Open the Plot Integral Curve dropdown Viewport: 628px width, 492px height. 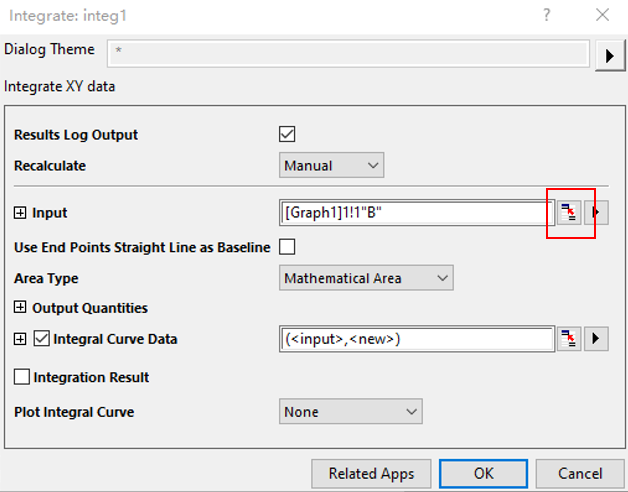pos(350,411)
